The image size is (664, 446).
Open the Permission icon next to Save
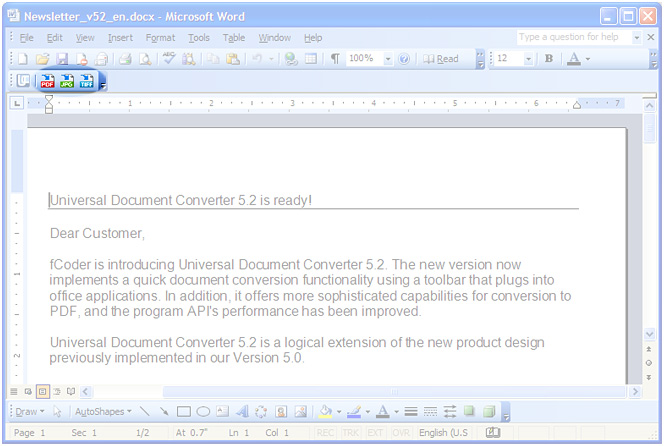click(82, 59)
